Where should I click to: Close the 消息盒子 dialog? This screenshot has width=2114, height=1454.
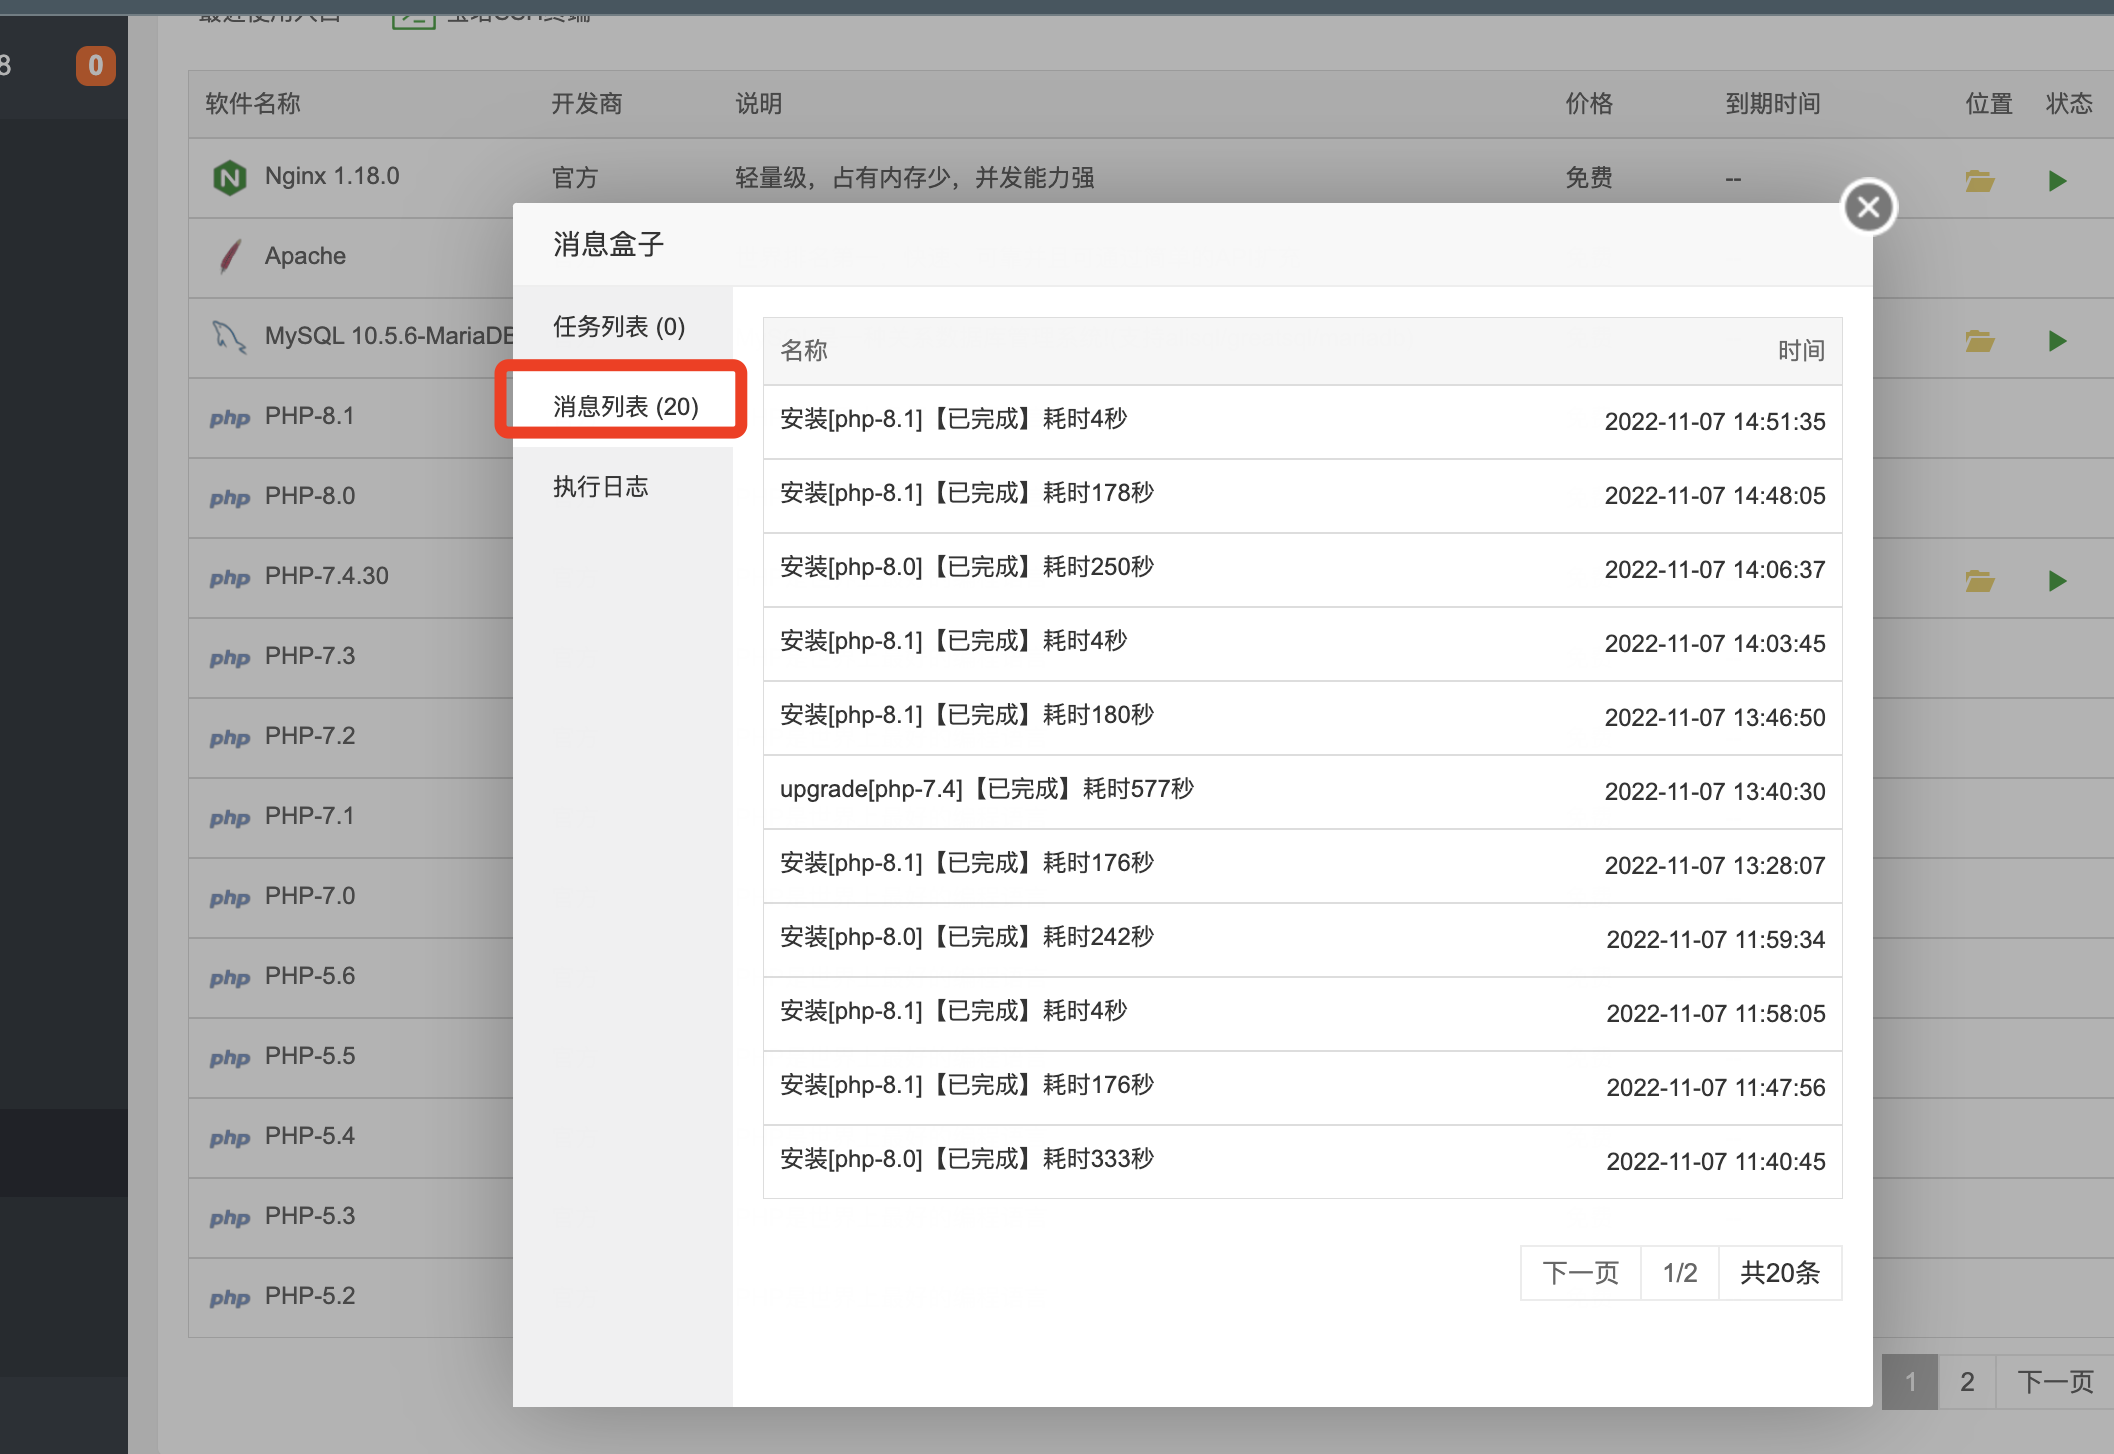coord(1868,207)
